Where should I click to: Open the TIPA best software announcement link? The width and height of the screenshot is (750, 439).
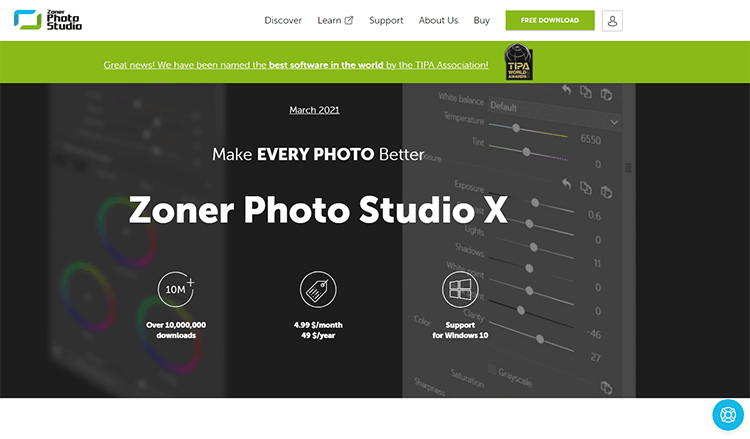click(x=296, y=65)
